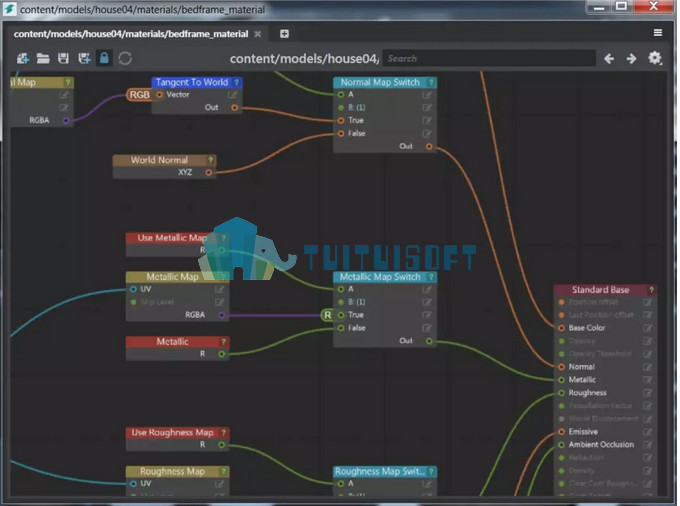Open help for Roughness Map node
This screenshot has height=506, width=680.
(224, 471)
